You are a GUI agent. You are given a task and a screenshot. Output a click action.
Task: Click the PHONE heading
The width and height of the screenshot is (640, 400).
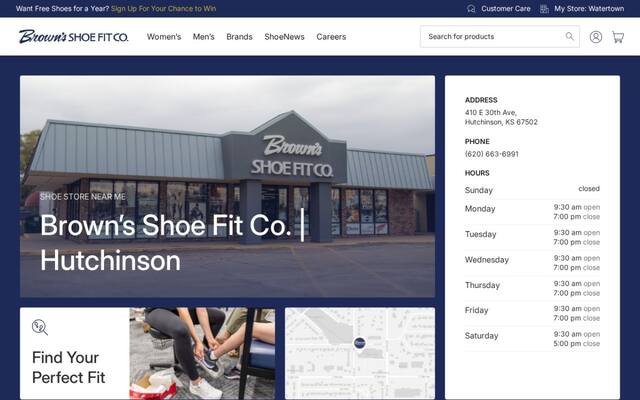pyautogui.click(x=477, y=142)
